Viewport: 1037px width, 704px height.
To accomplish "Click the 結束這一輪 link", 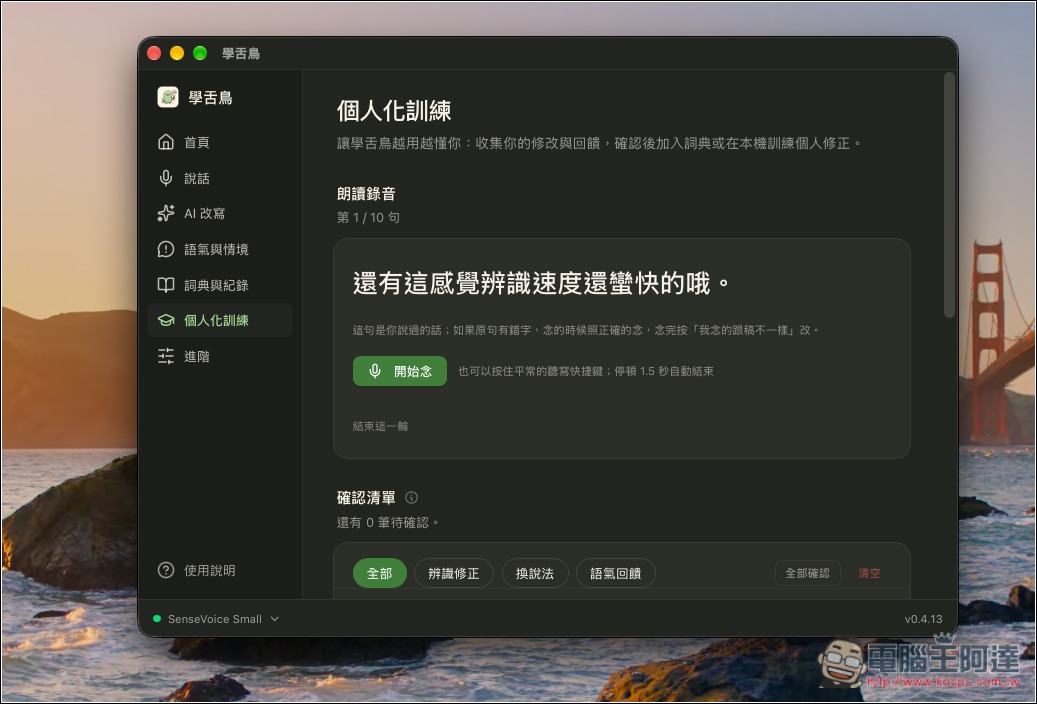I will tap(380, 426).
